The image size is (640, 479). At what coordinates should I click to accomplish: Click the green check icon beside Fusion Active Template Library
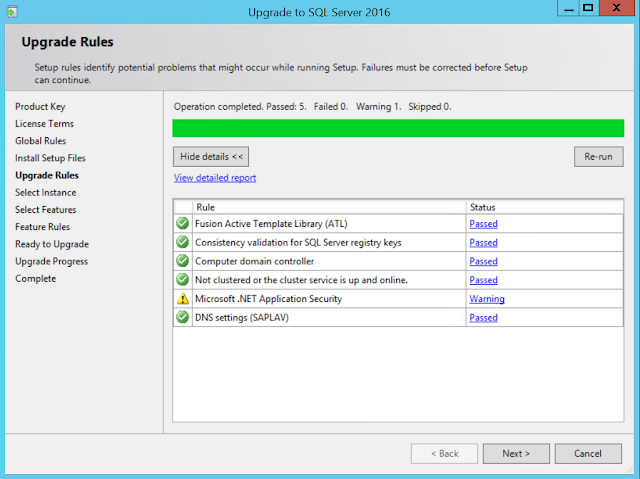pos(182,223)
